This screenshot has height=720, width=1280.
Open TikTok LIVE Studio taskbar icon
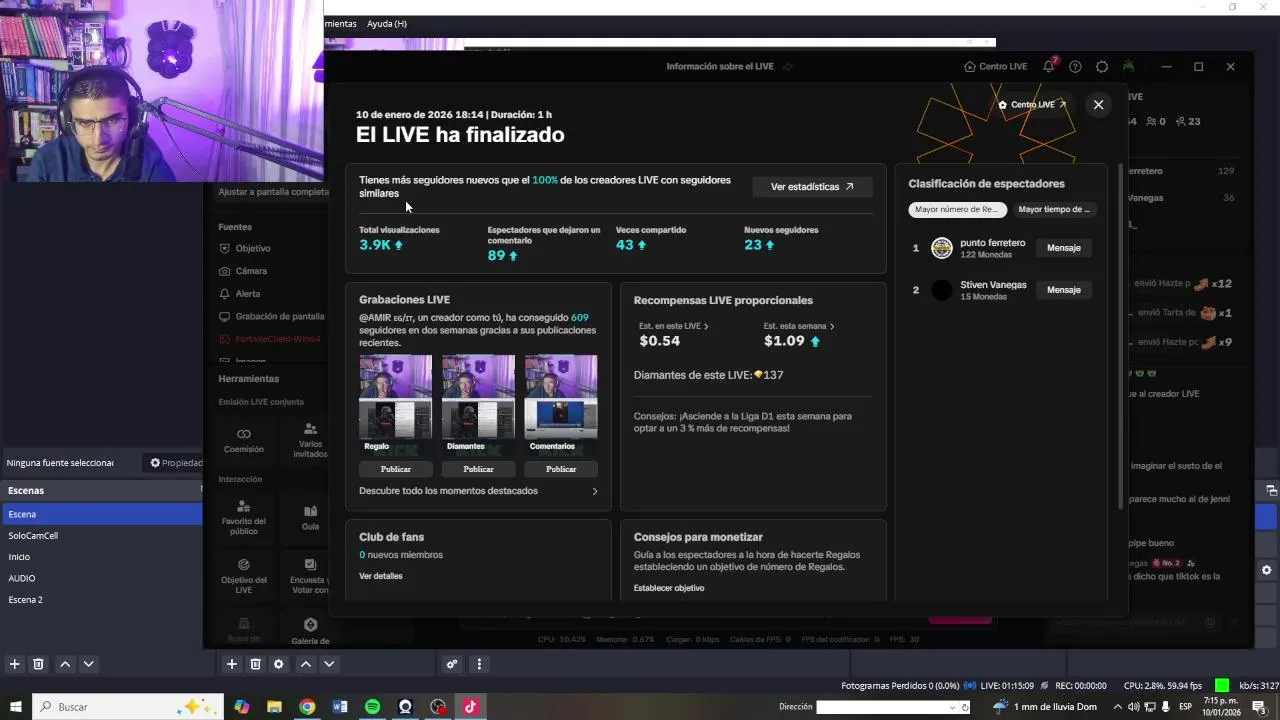(470, 707)
